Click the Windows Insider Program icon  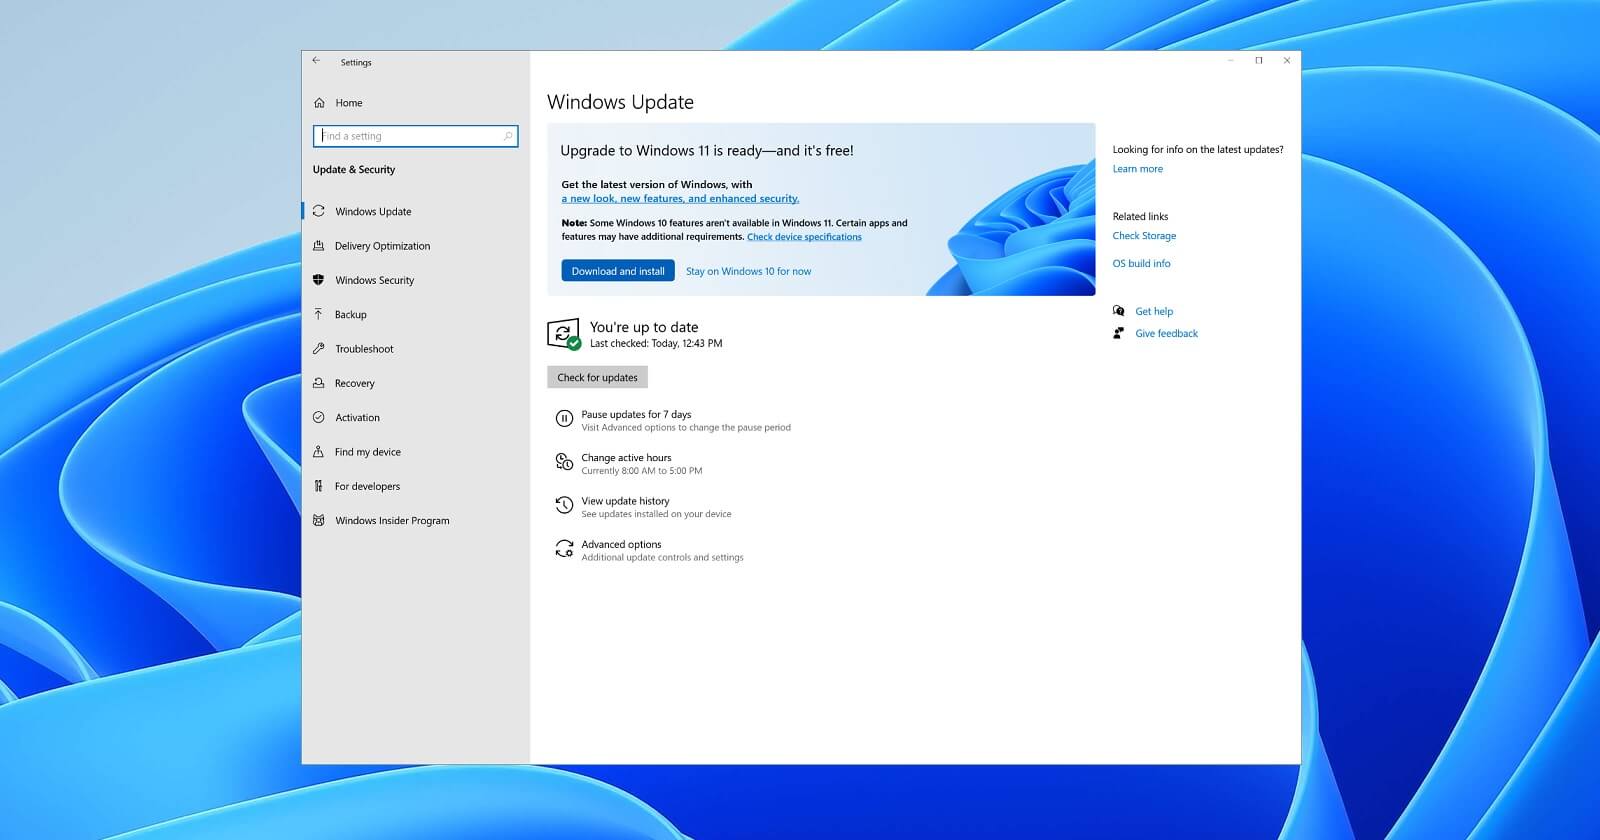[319, 521]
